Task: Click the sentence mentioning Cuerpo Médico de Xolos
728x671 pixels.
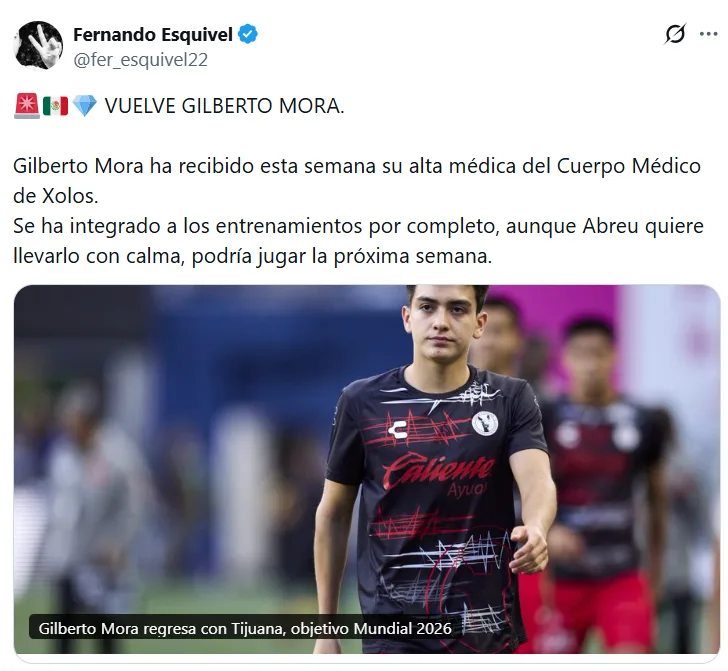Action: (x=357, y=181)
